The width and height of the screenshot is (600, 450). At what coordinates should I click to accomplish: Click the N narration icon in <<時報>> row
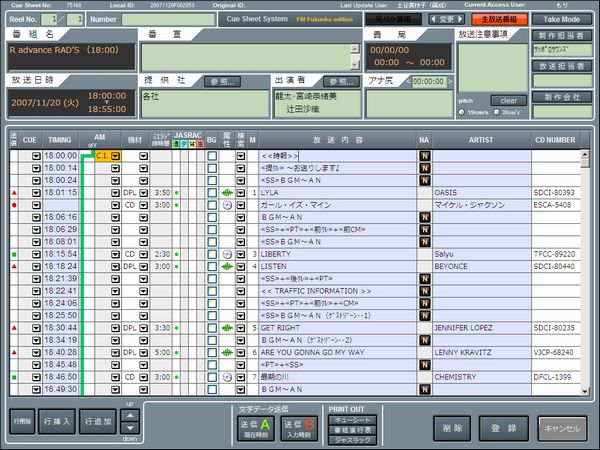tap(424, 156)
